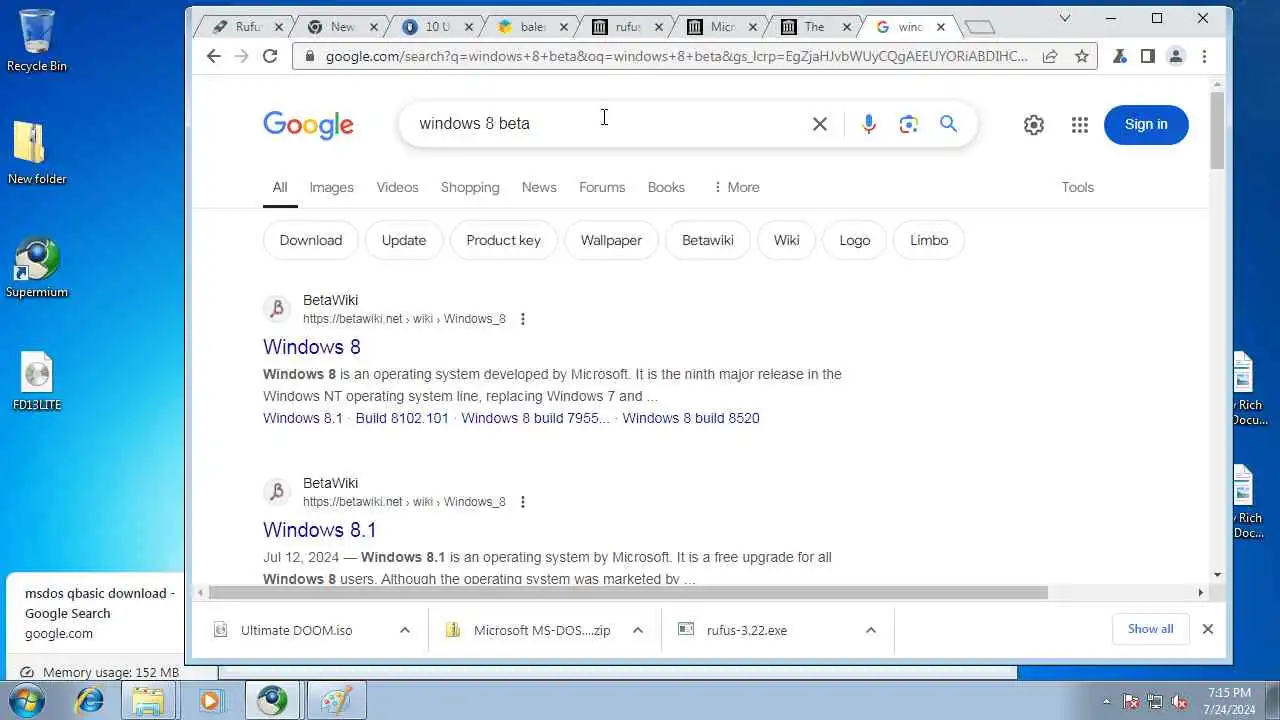Open the profile avatar icon
The width and height of the screenshot is (1280, 720).
(x=1176, y=56)
